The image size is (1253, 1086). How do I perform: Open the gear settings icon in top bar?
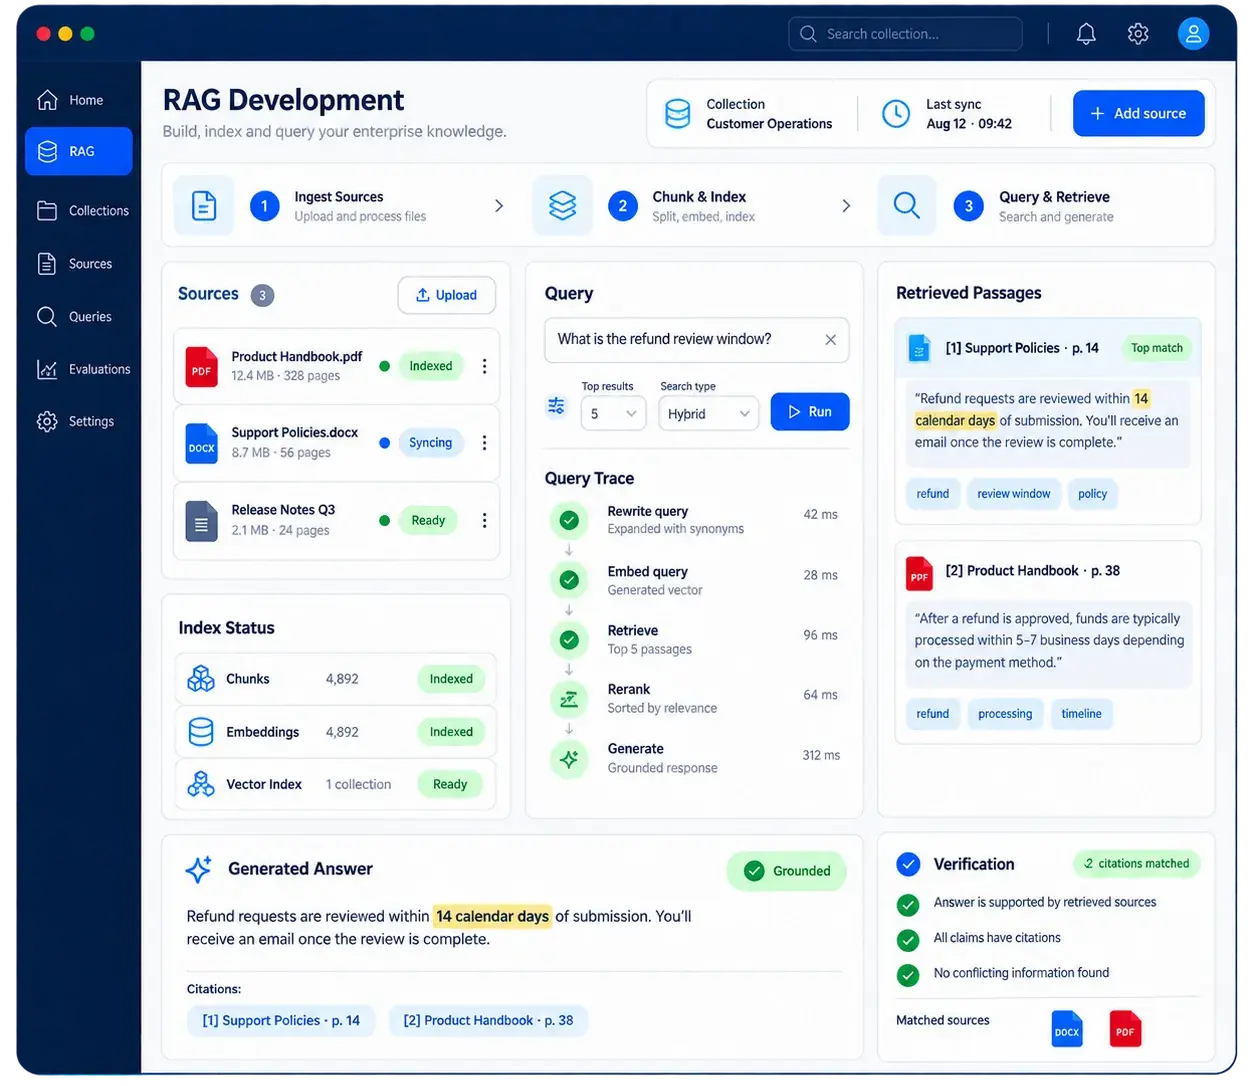point(1138,34)
